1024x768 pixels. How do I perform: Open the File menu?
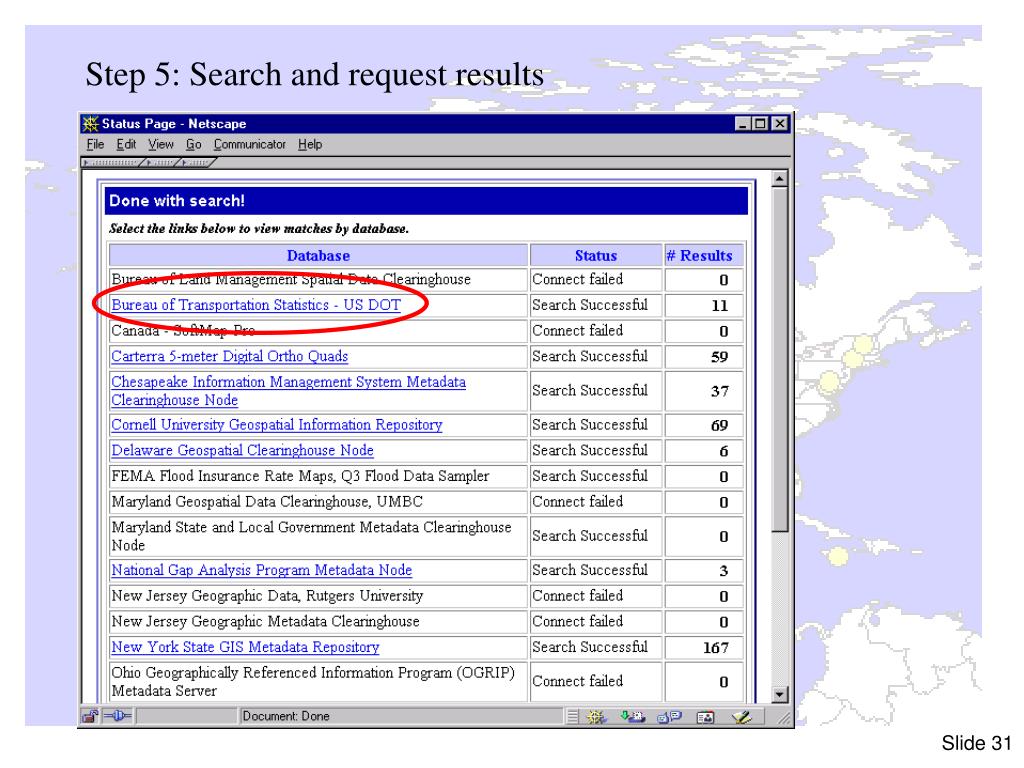[x=95, y=144]
